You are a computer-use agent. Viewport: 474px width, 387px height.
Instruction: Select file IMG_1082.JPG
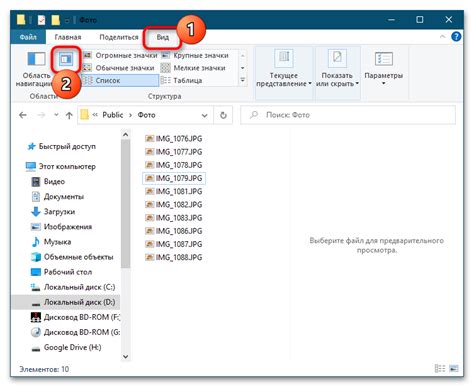(x=174, y=205)
